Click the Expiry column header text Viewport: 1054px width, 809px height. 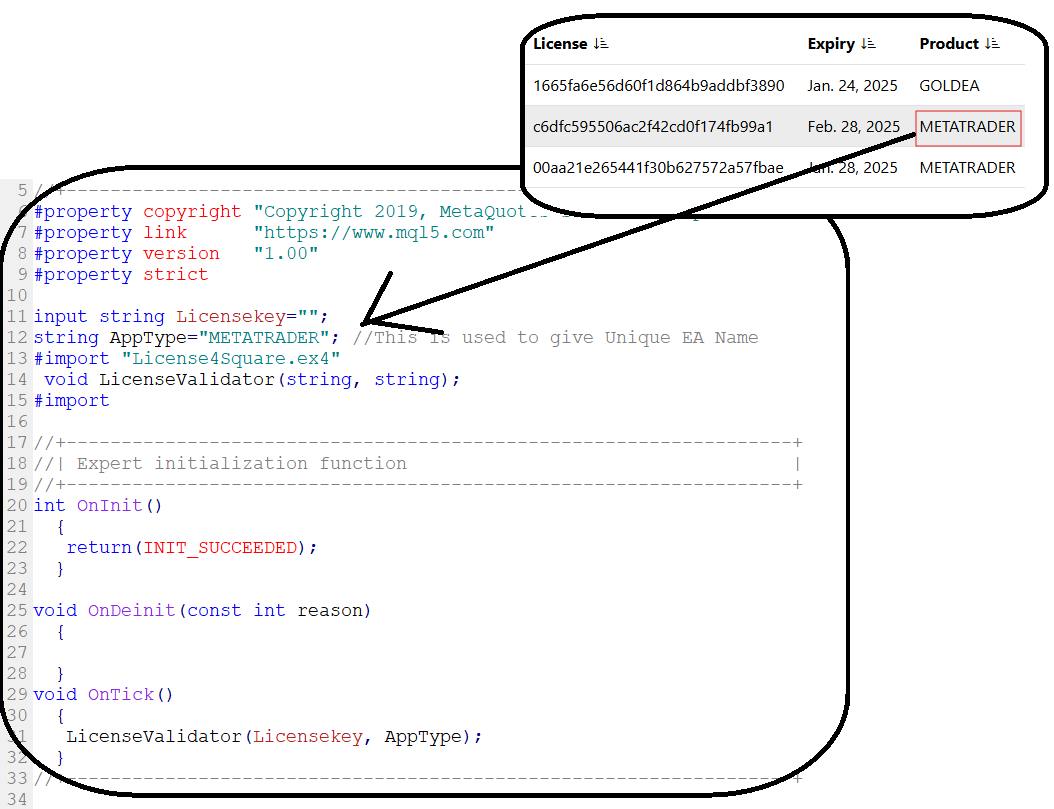click(x=831, y=44)
